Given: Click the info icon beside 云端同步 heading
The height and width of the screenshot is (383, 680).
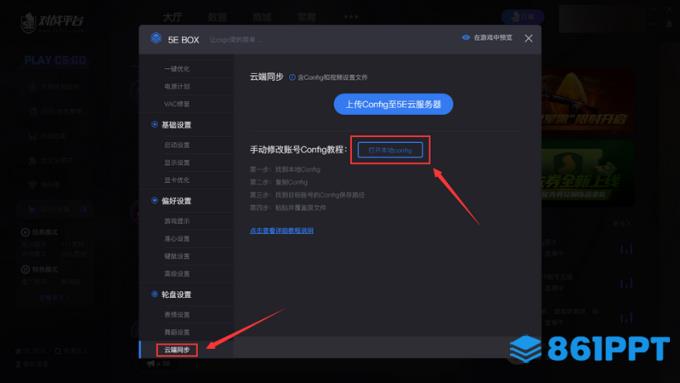Looking at the screenshot, I should click(x=292, y=77).
